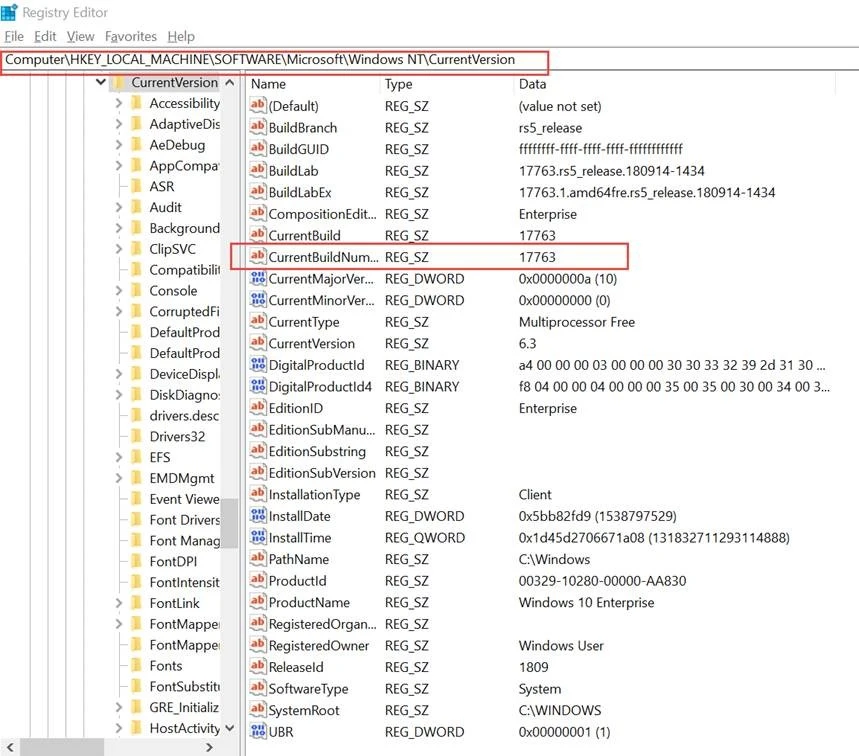Click the string icon next to ProductName
The image size is (859, 756).
coord(257,603)
